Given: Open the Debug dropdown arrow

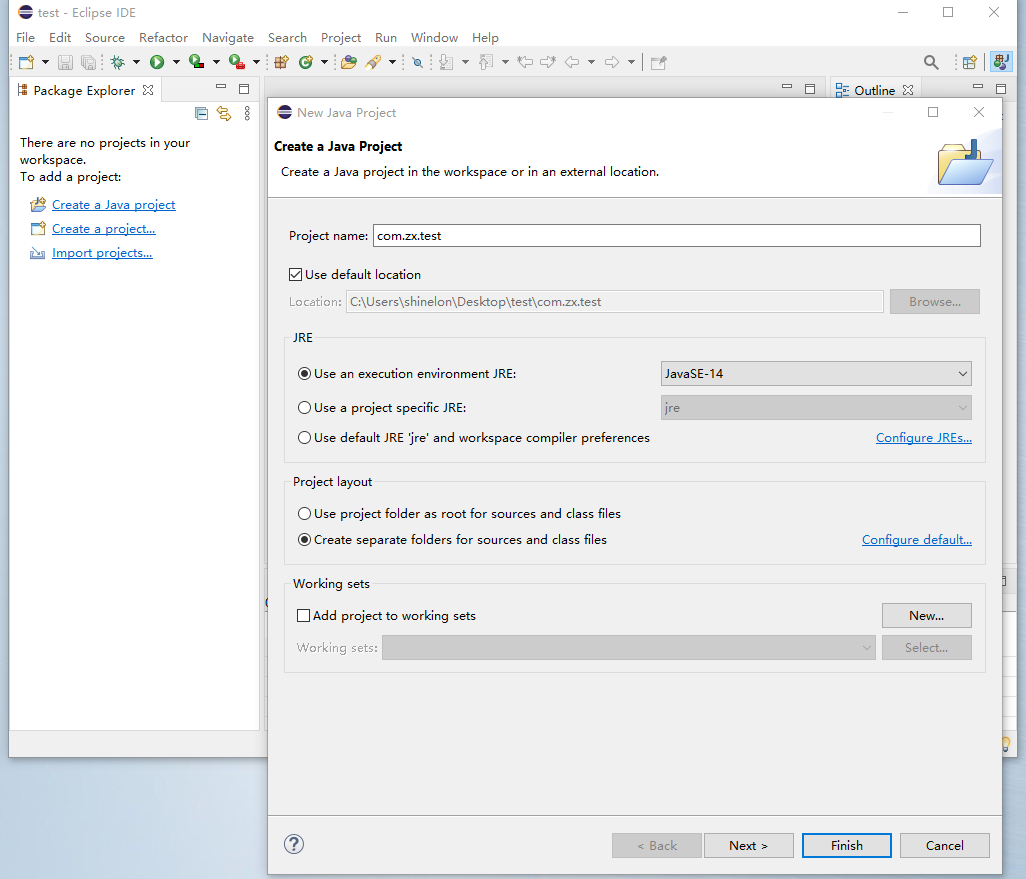Looking at the screenshot, I should 136,62.
